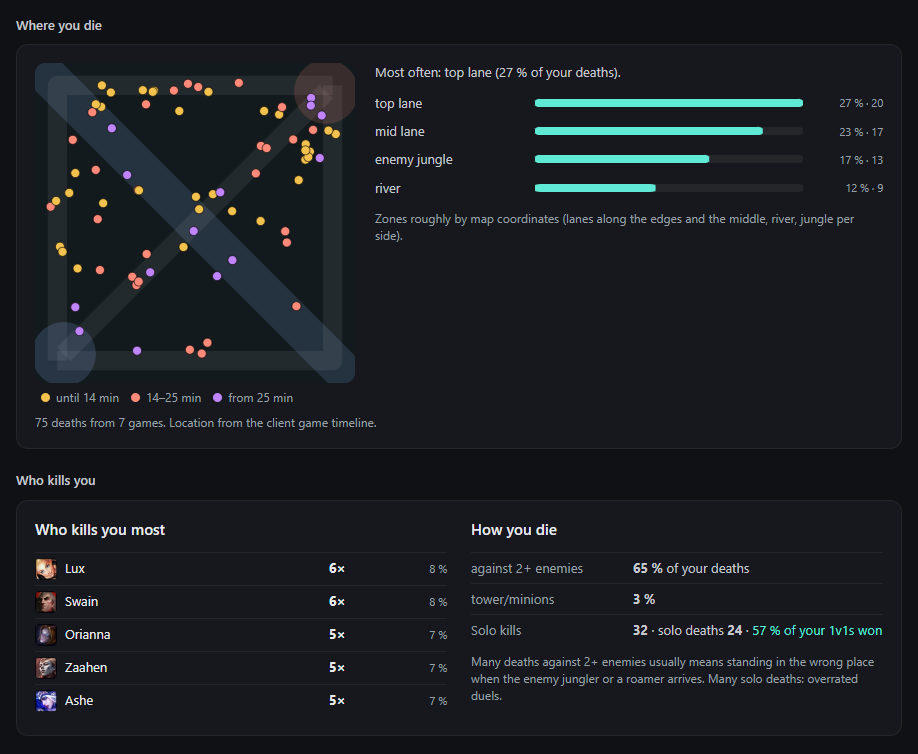The width and height of the screenshot is (918, 754).
Task: Click Zaahen's '5×' kill count
Action: (x=337, y=667)
